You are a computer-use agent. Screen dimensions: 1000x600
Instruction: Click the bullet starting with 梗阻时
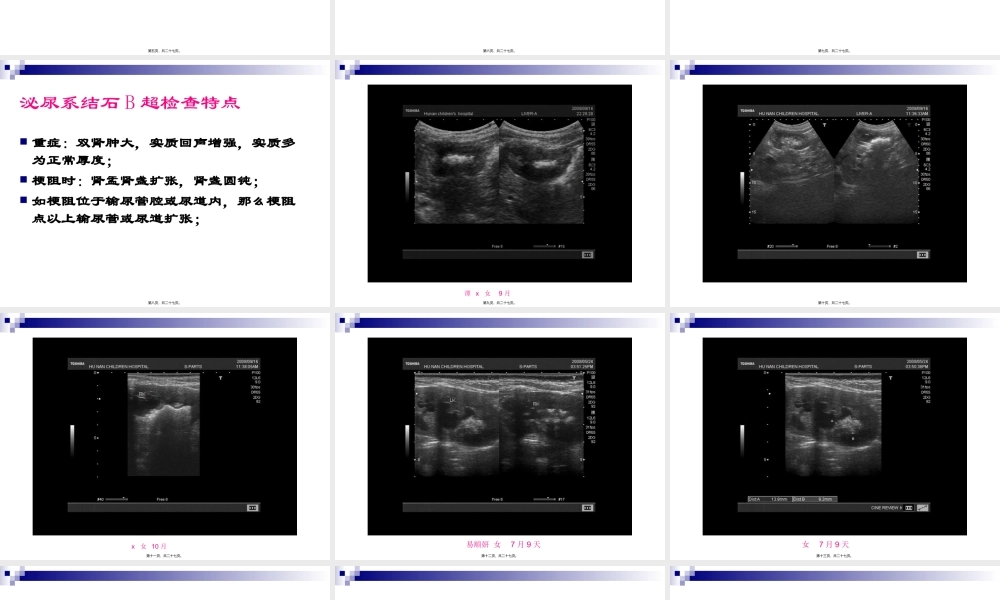tap(146, 181)
